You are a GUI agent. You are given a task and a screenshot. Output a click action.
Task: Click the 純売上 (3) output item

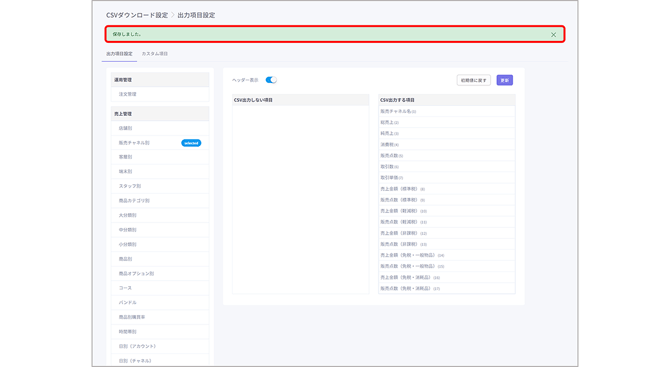pyautogui.click(x=447, y=133)
